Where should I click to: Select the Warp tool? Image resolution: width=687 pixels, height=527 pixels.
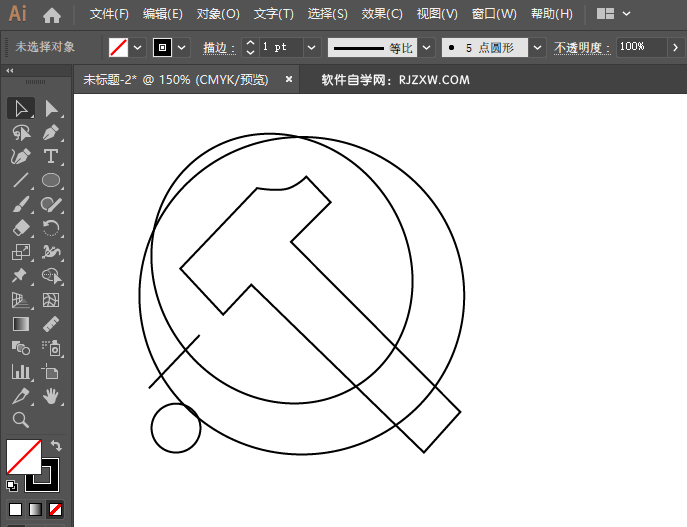[51, 252]
